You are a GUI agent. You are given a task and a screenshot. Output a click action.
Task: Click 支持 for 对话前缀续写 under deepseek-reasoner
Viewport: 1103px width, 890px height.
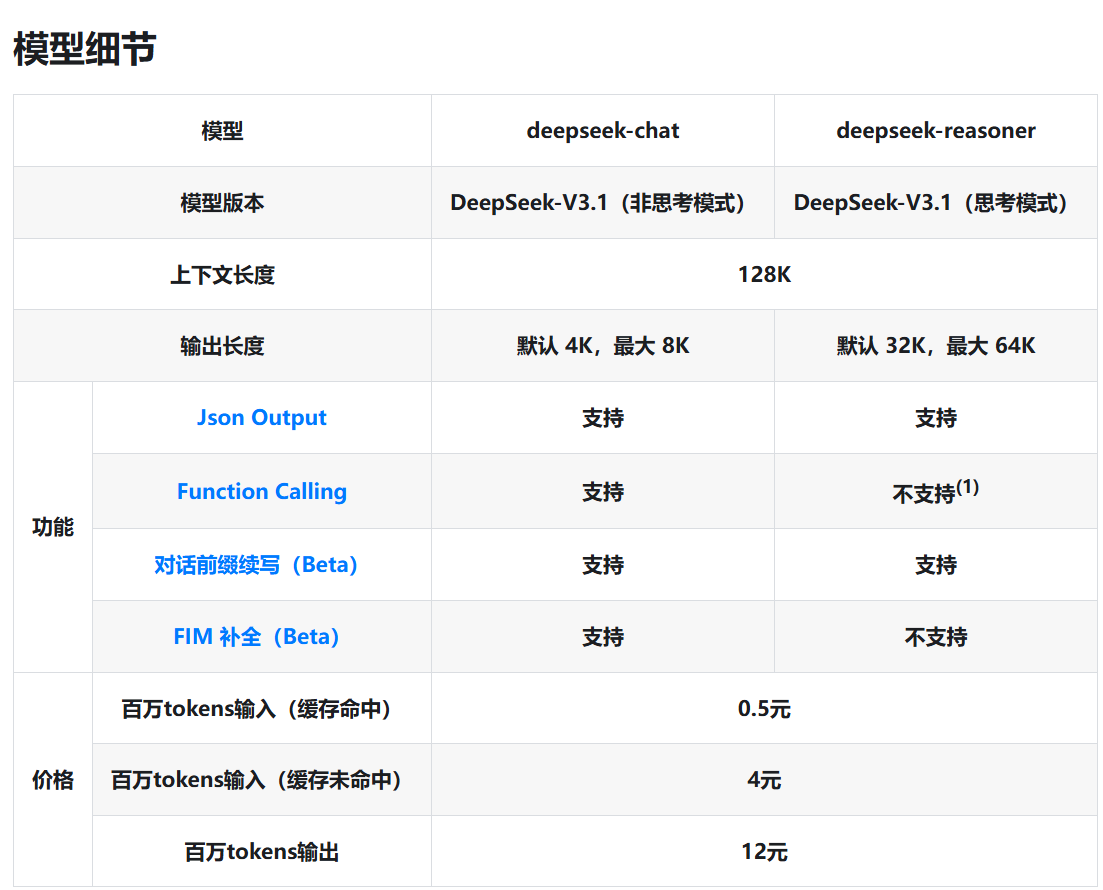(936, 565)
